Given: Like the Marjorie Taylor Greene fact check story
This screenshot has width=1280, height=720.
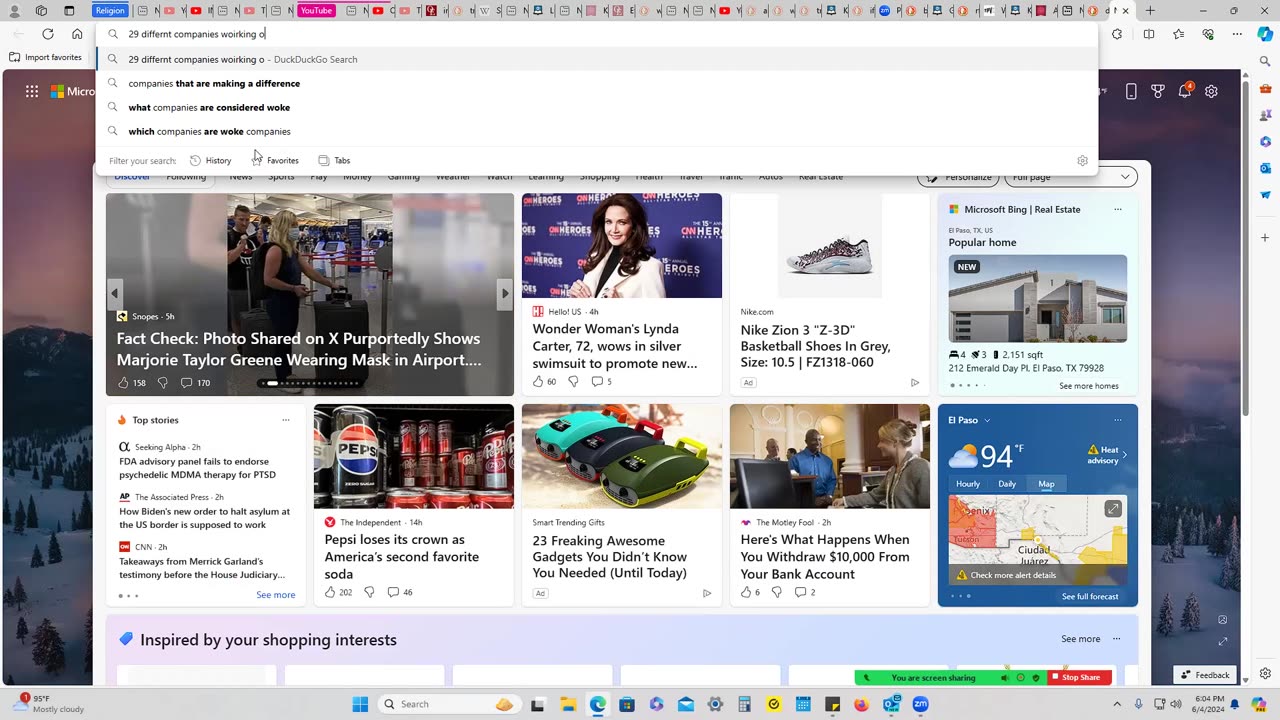Looking at the screenshot, I should (124, 382).
